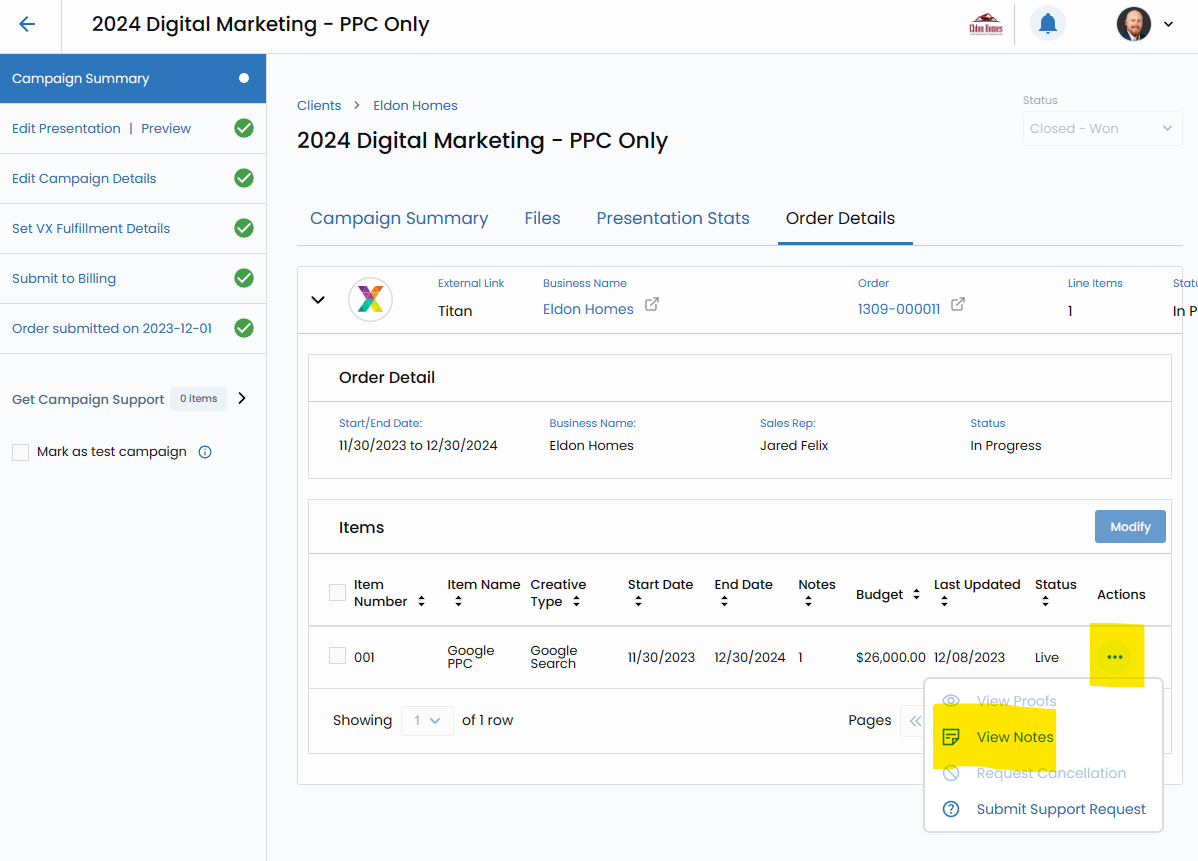Open external link icon beside Eldon Homes
Screen dimensions: 1198x861
tap(651, 305)
